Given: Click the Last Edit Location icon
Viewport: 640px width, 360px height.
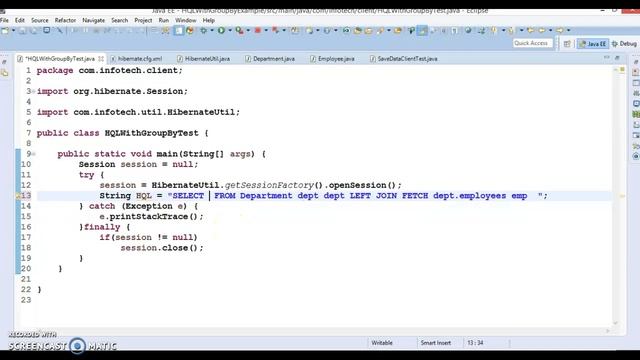Looking at the screenshot, I should point(531,30).
